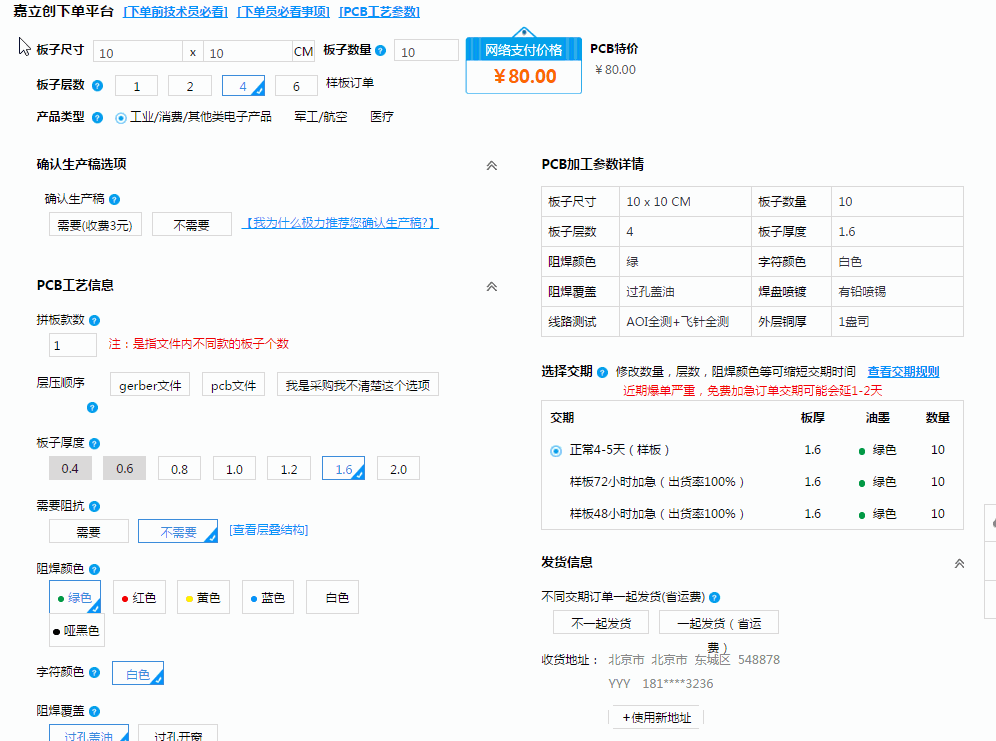Select the 军工/航空 product type

320,117
